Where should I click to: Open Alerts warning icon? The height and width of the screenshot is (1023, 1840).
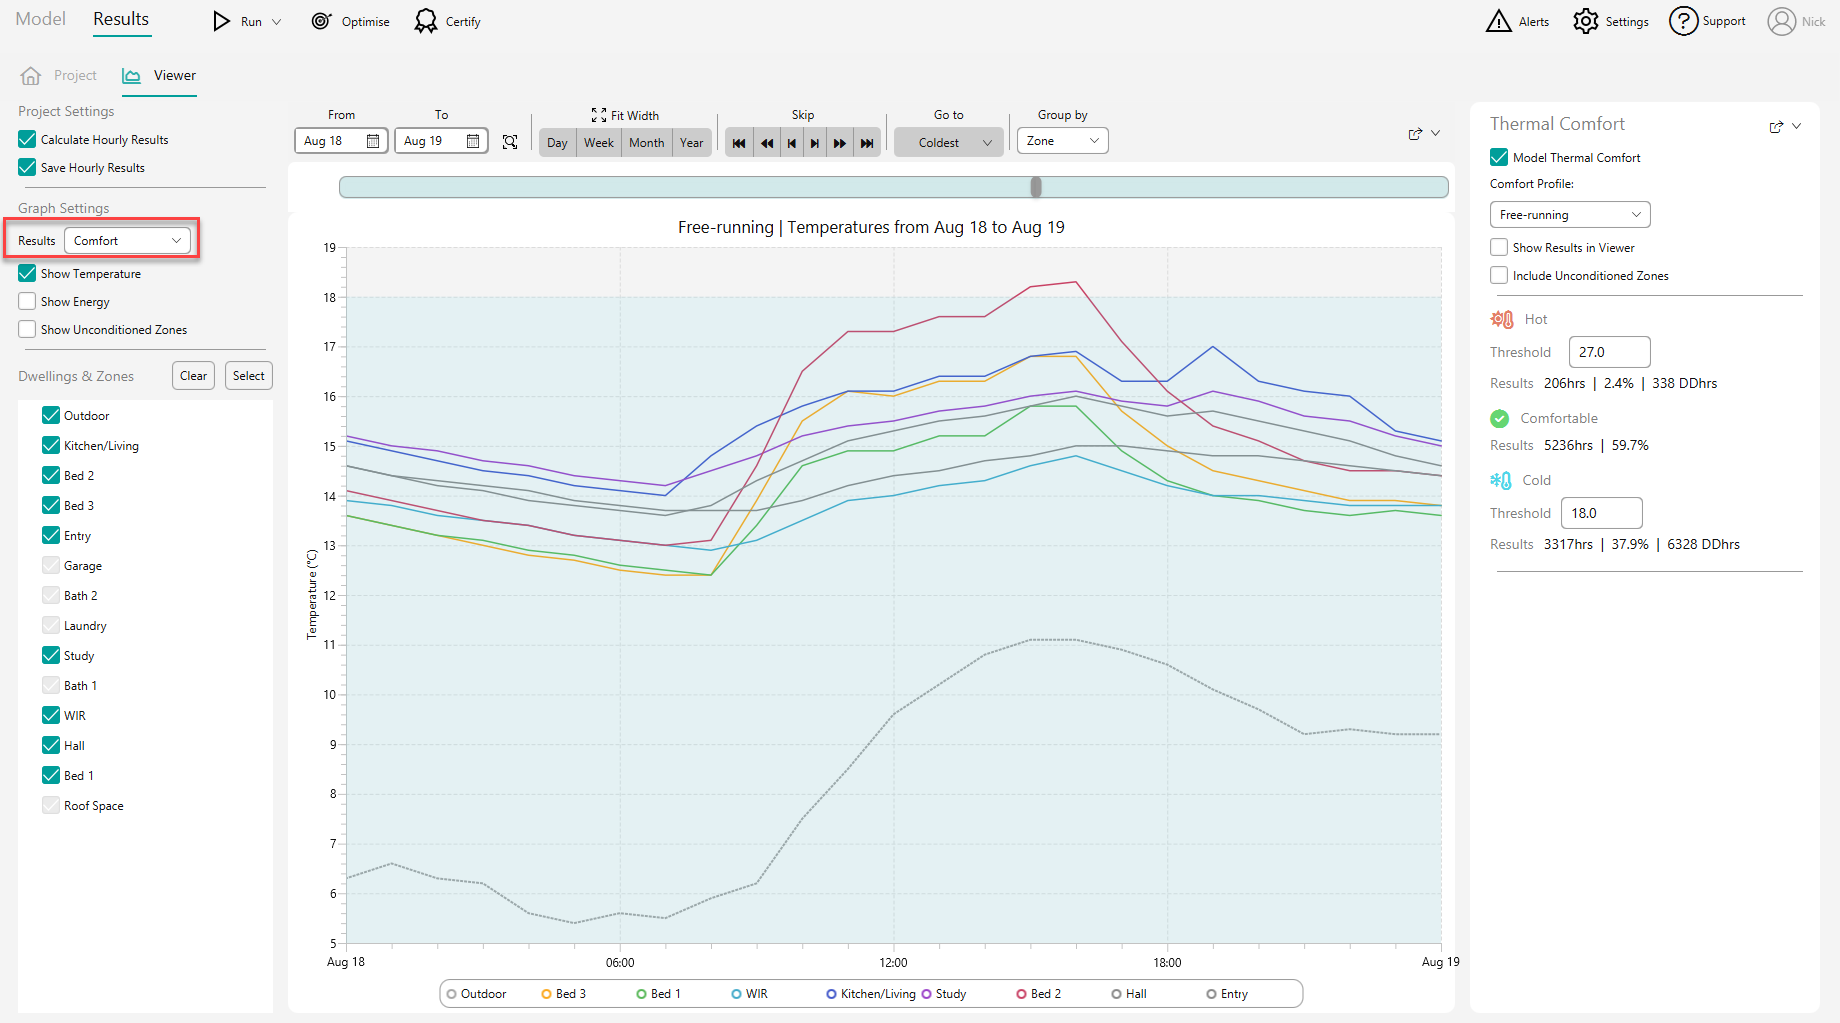point(1498,21)
